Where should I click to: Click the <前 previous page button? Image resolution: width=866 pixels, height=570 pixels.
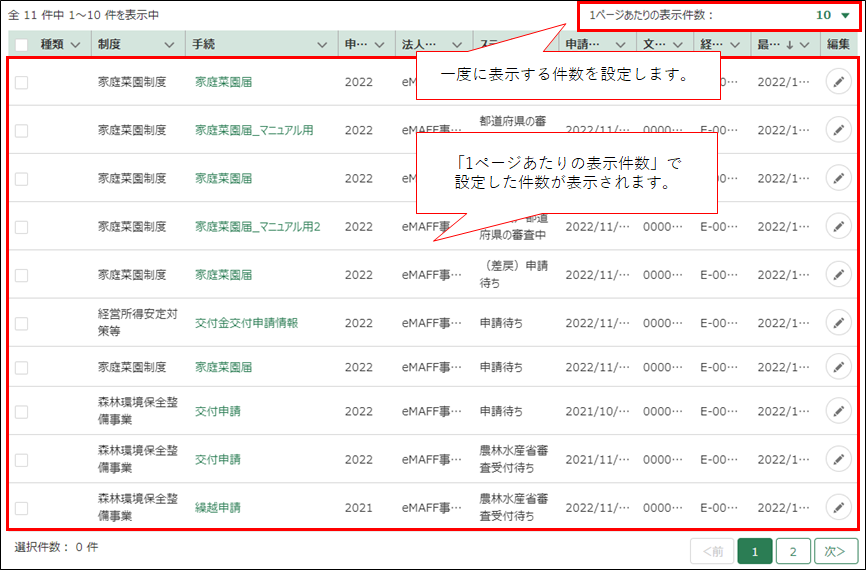pos(712,551)
